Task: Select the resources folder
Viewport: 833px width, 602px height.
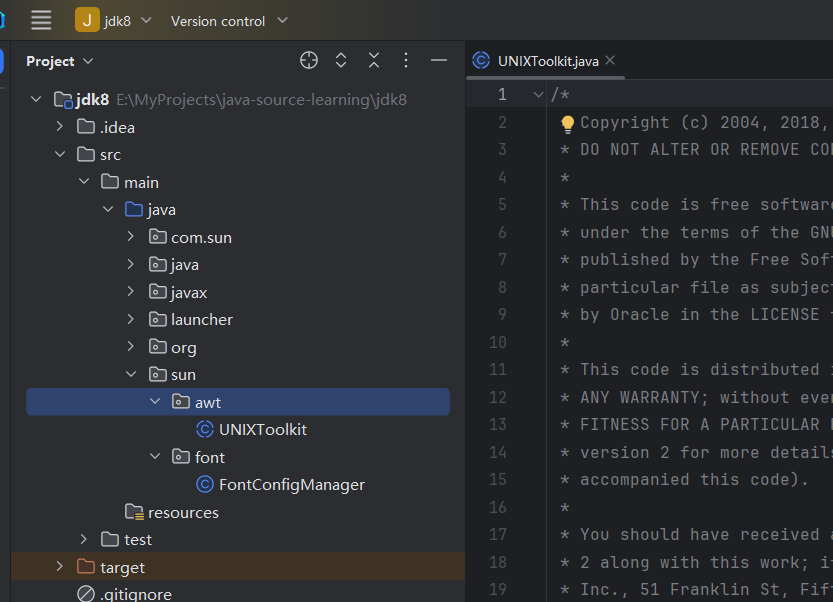Action: 183,512
